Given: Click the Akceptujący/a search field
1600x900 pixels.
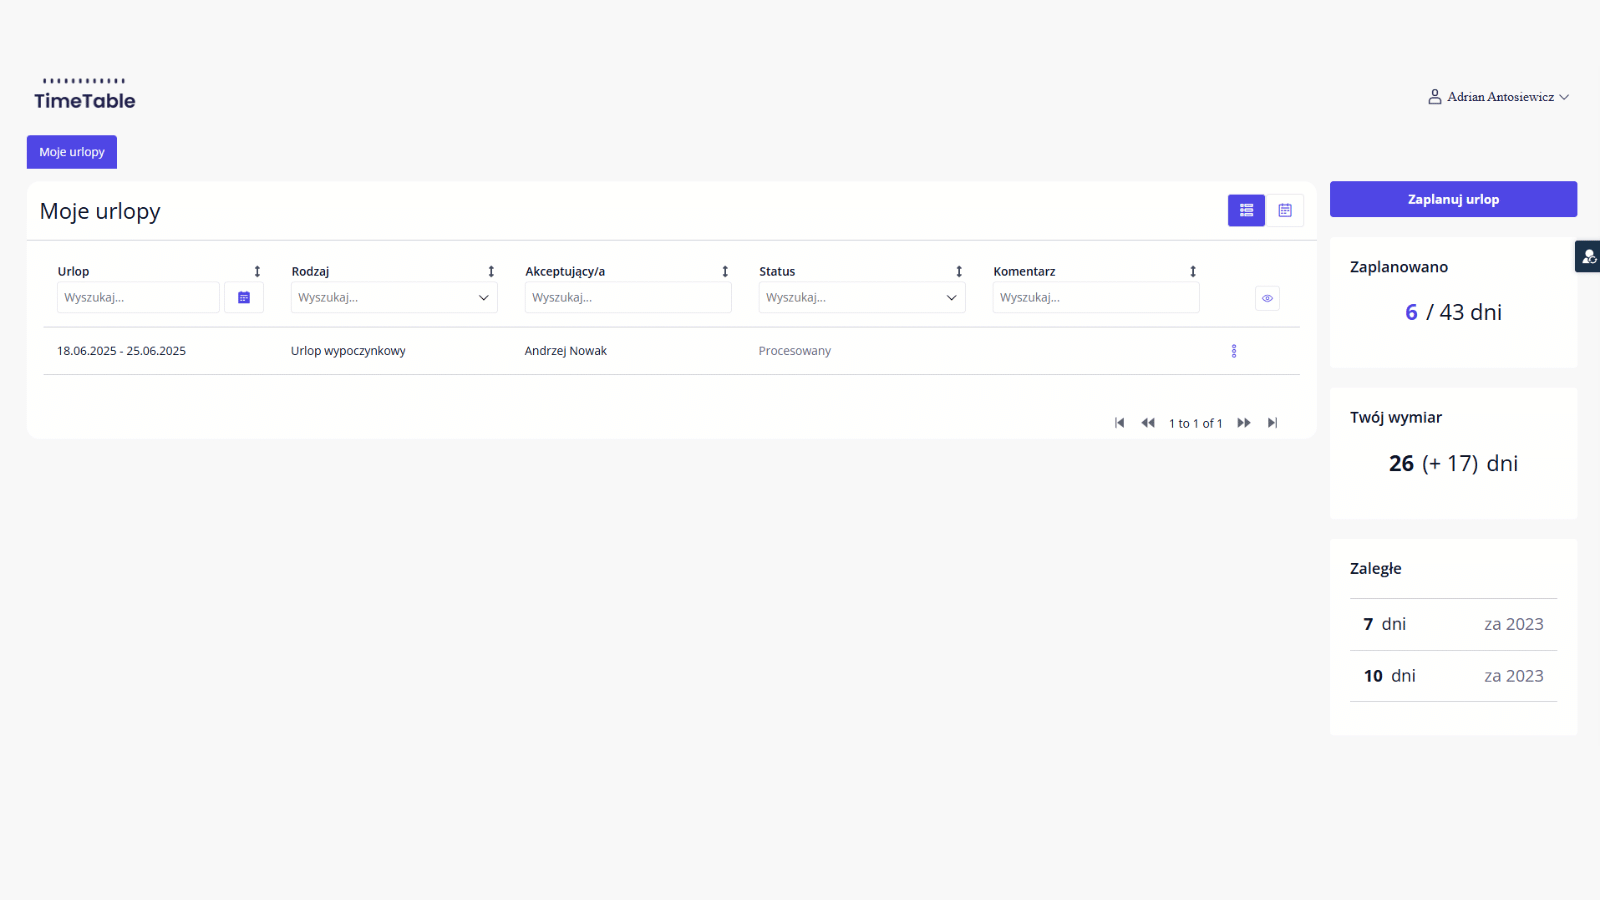Looking at the screenshot, I should 628,297.
